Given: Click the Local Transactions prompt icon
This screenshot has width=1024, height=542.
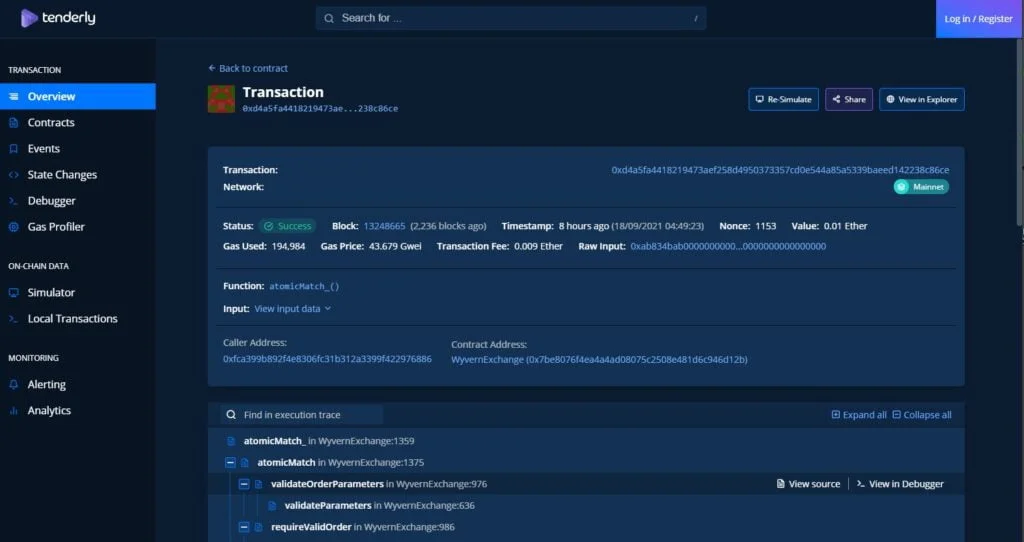Looking at the screenshot, I should coord(14,319).
